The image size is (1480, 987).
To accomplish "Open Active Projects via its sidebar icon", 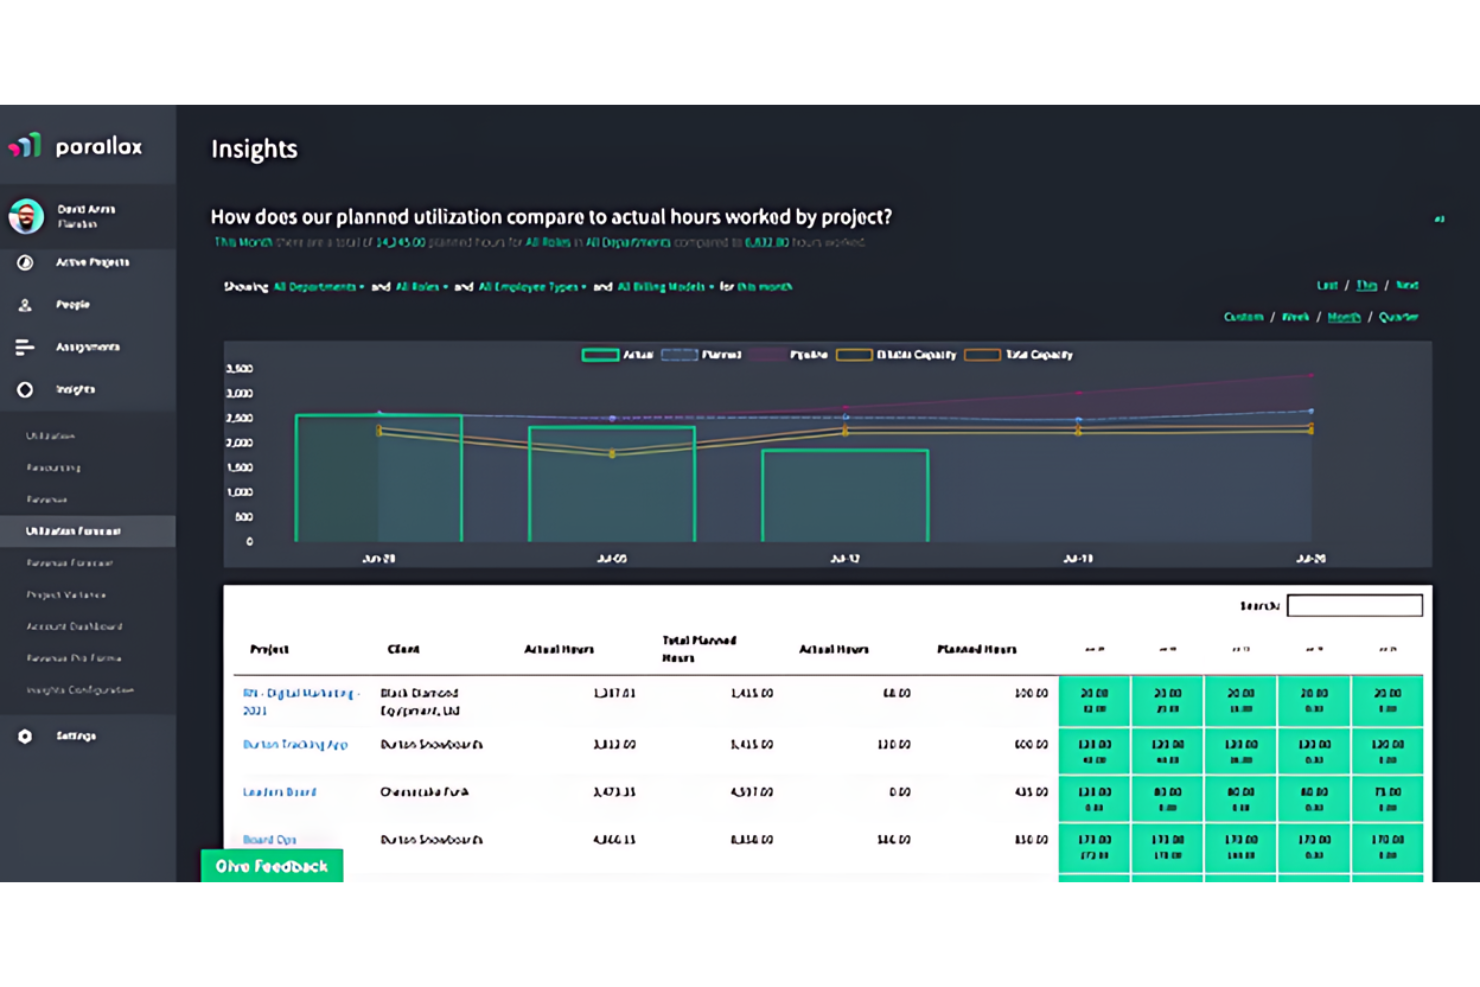I will 25,263.
